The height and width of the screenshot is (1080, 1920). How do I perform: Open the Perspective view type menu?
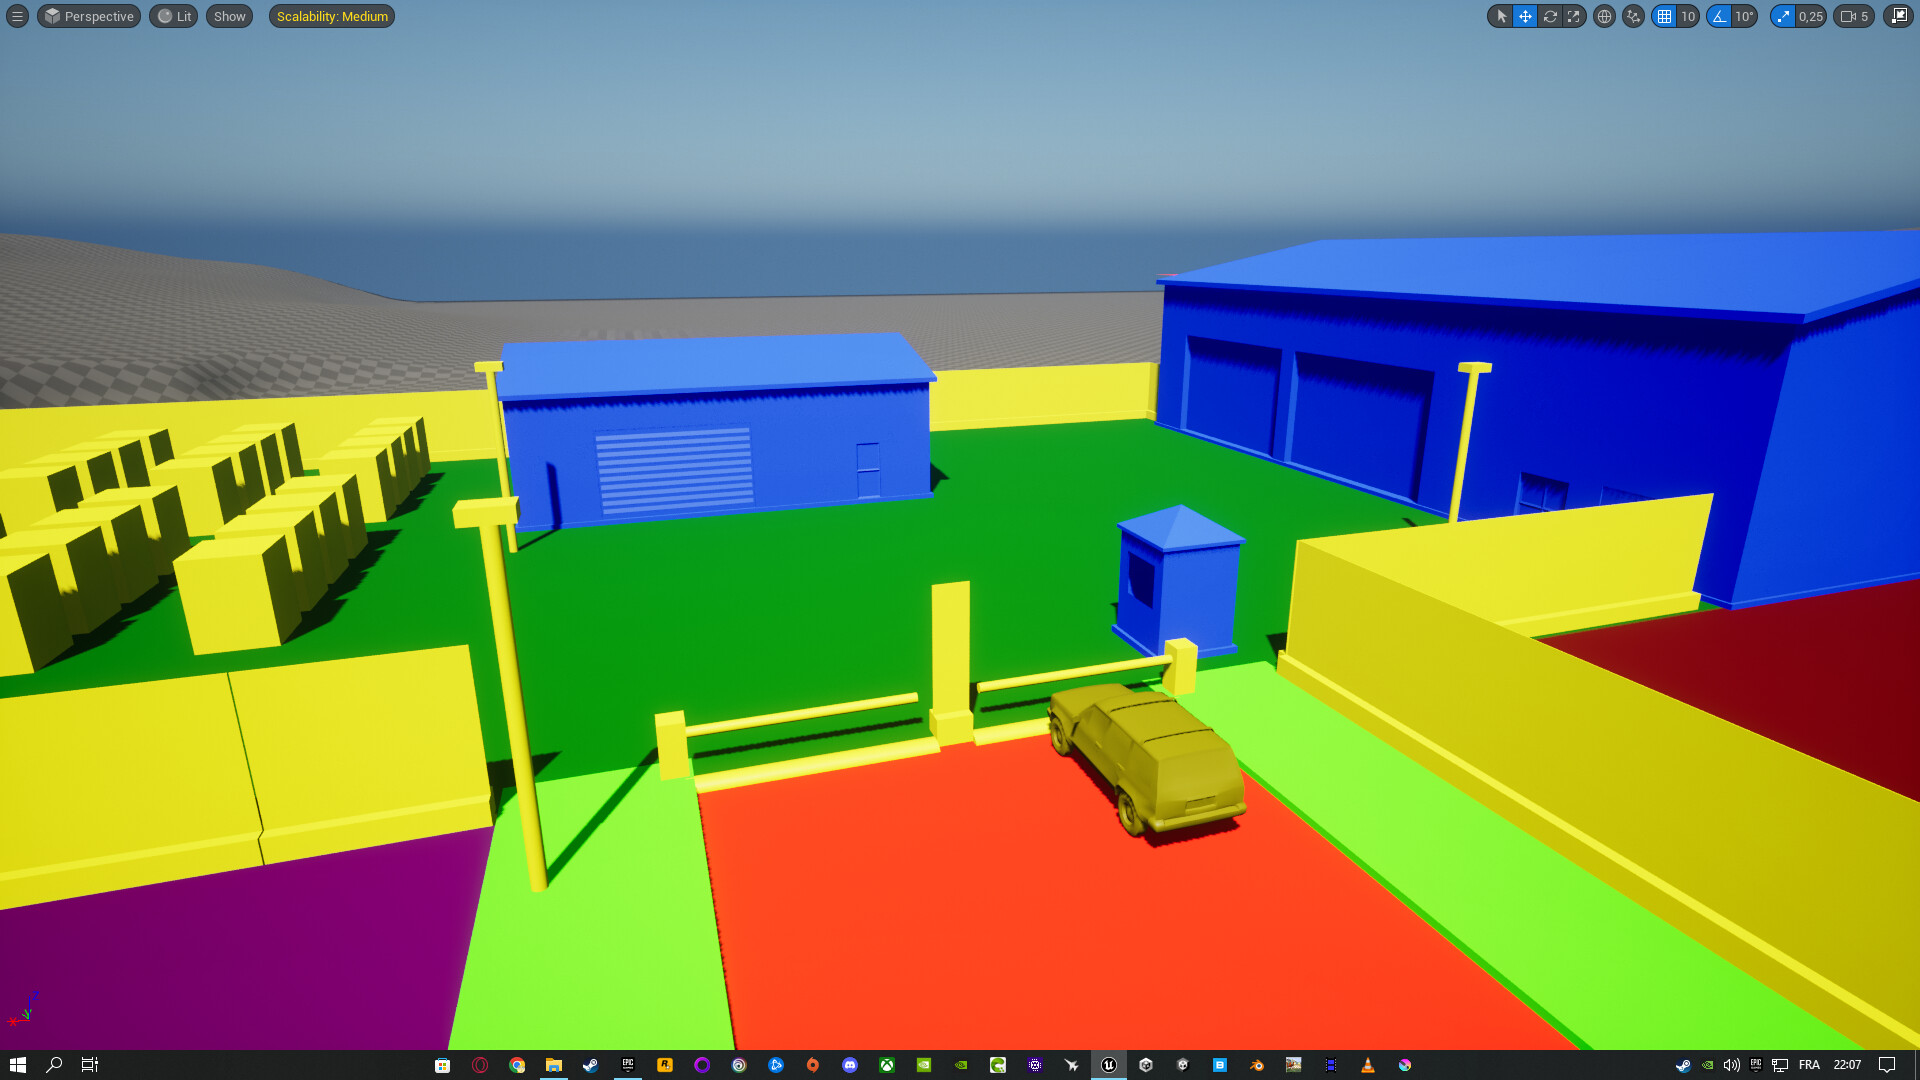coord(89,16)
